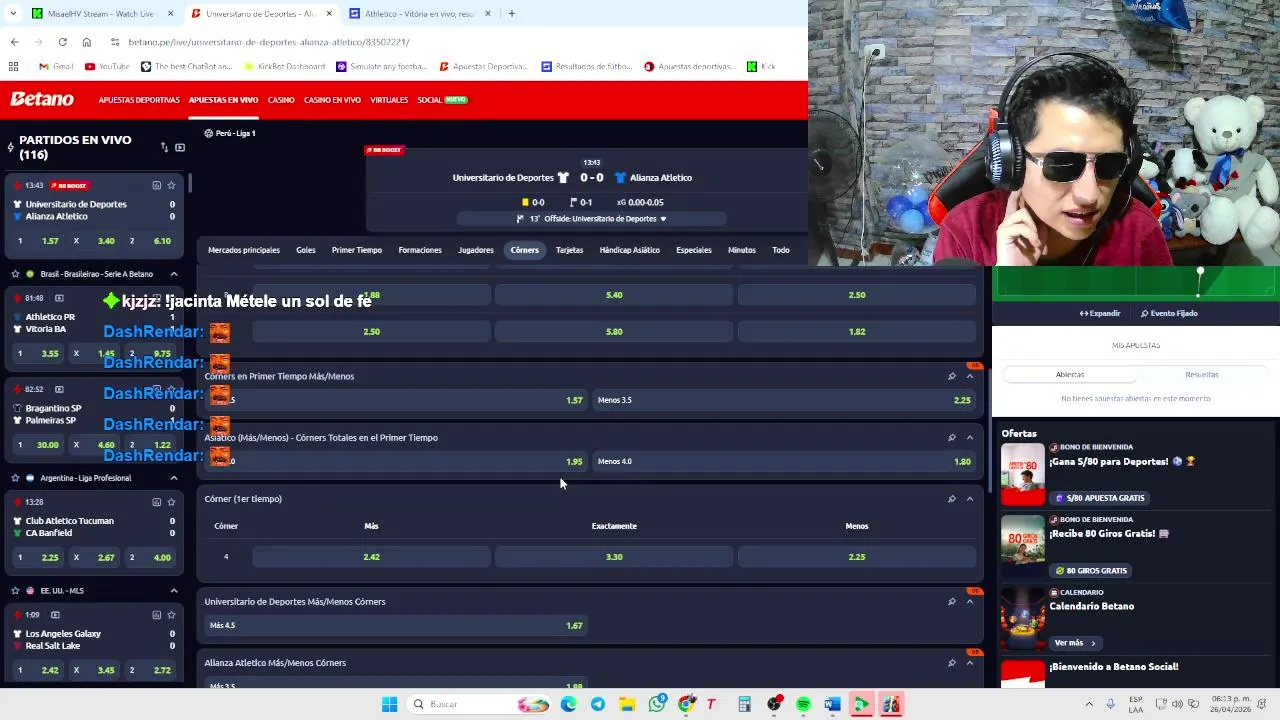
Task: Collapse Alianza Atletico Más/Menos Córners market
Action: (969, 663)
